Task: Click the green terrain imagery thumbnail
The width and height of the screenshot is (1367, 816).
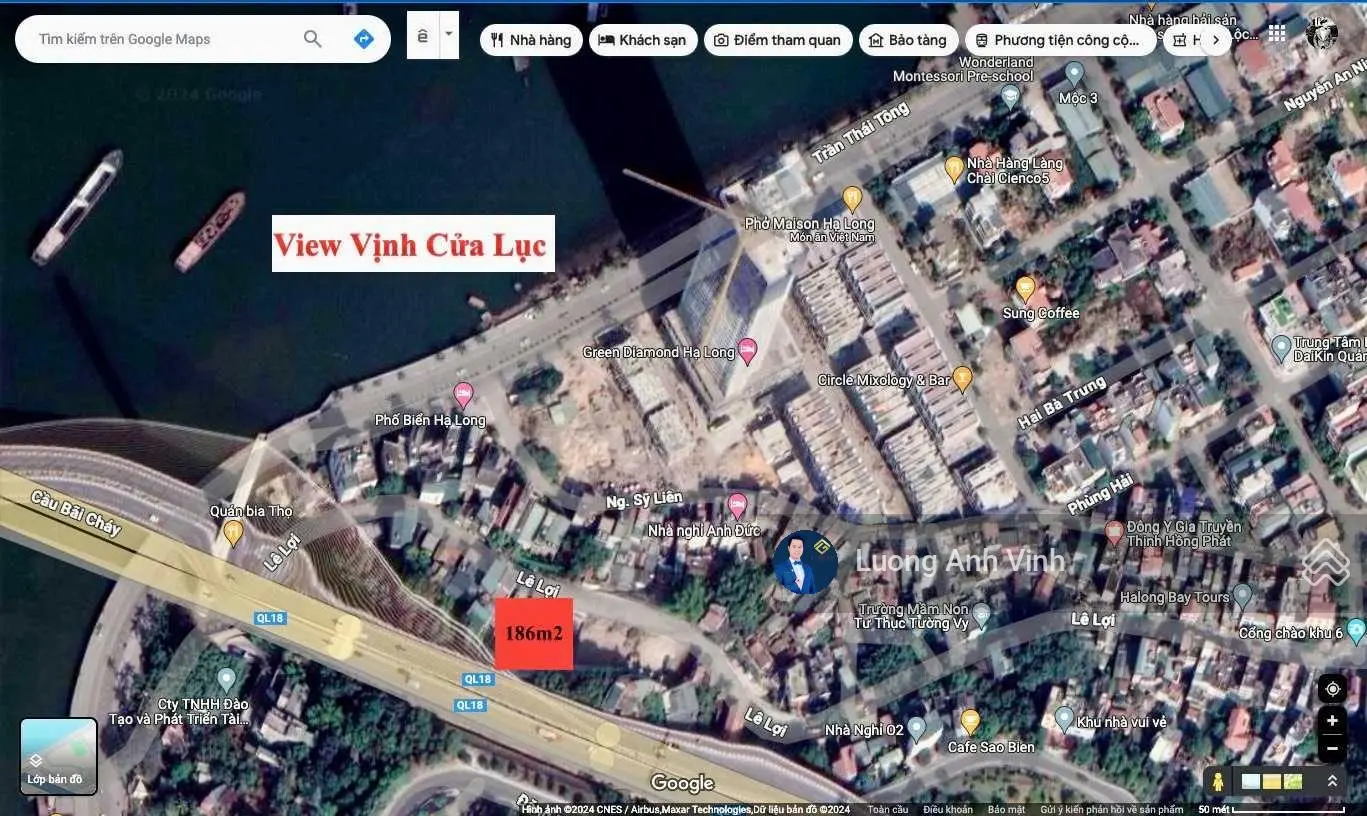Action: (1293, 781)
